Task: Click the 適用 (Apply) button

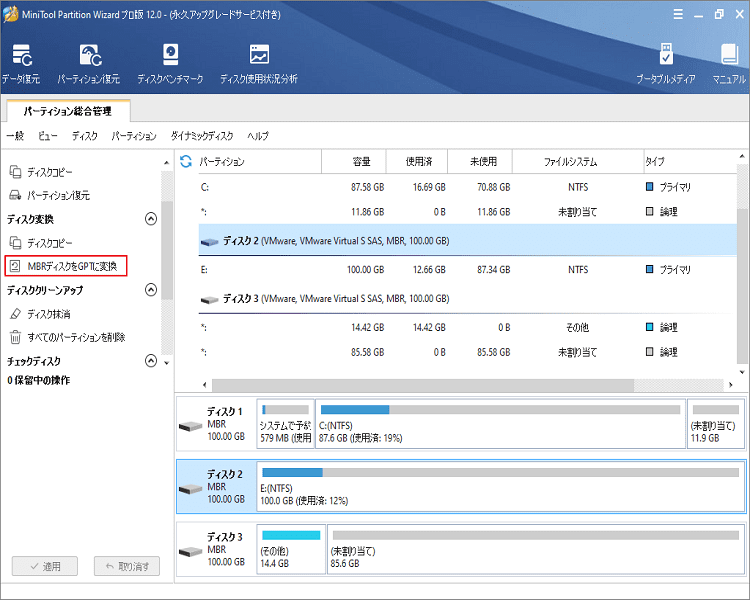Action: 45,567
